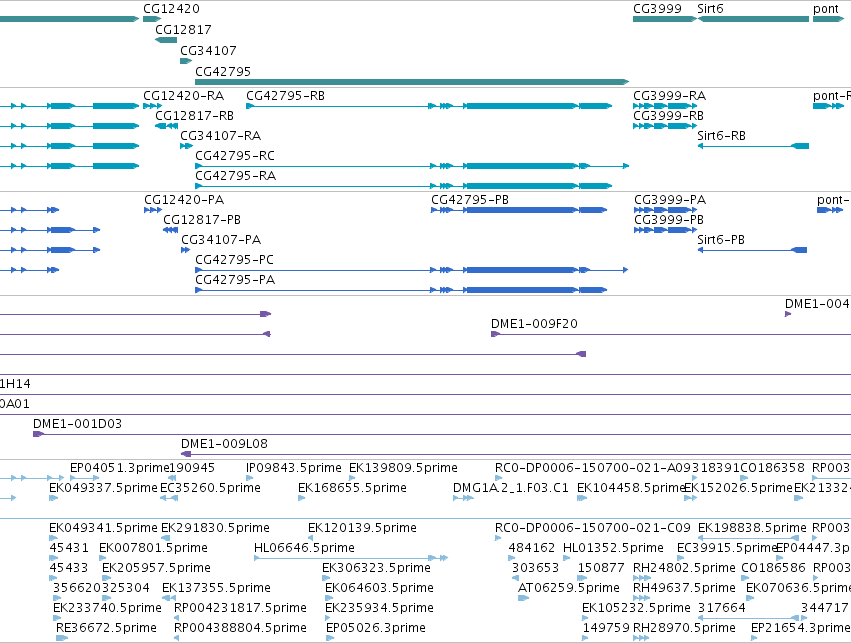Click EST RP004231817.5prime label
The image size is (851, 643).
click(240, 608)
